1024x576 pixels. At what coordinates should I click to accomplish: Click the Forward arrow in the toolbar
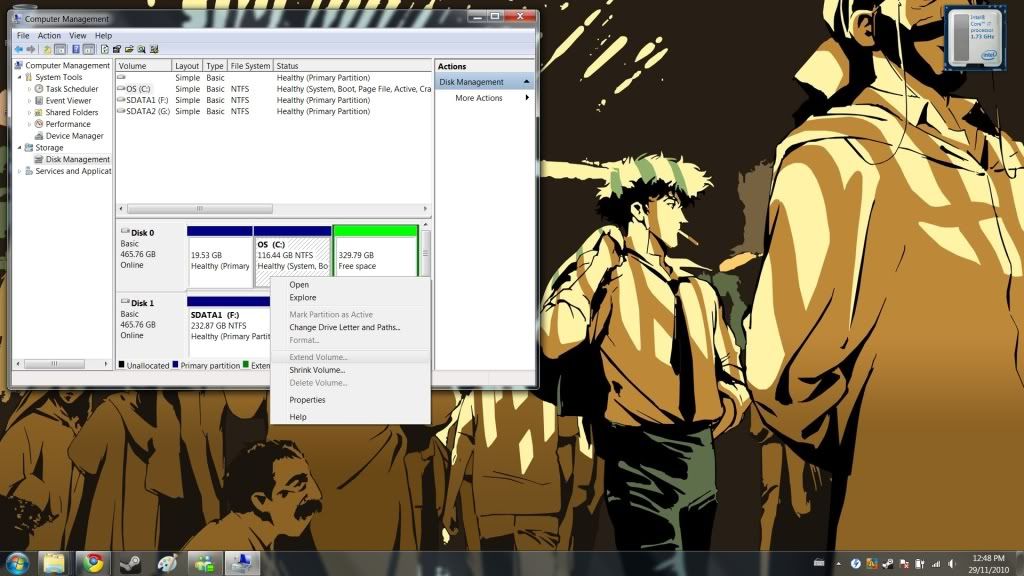pyautogui.click(x=31, y=50)
